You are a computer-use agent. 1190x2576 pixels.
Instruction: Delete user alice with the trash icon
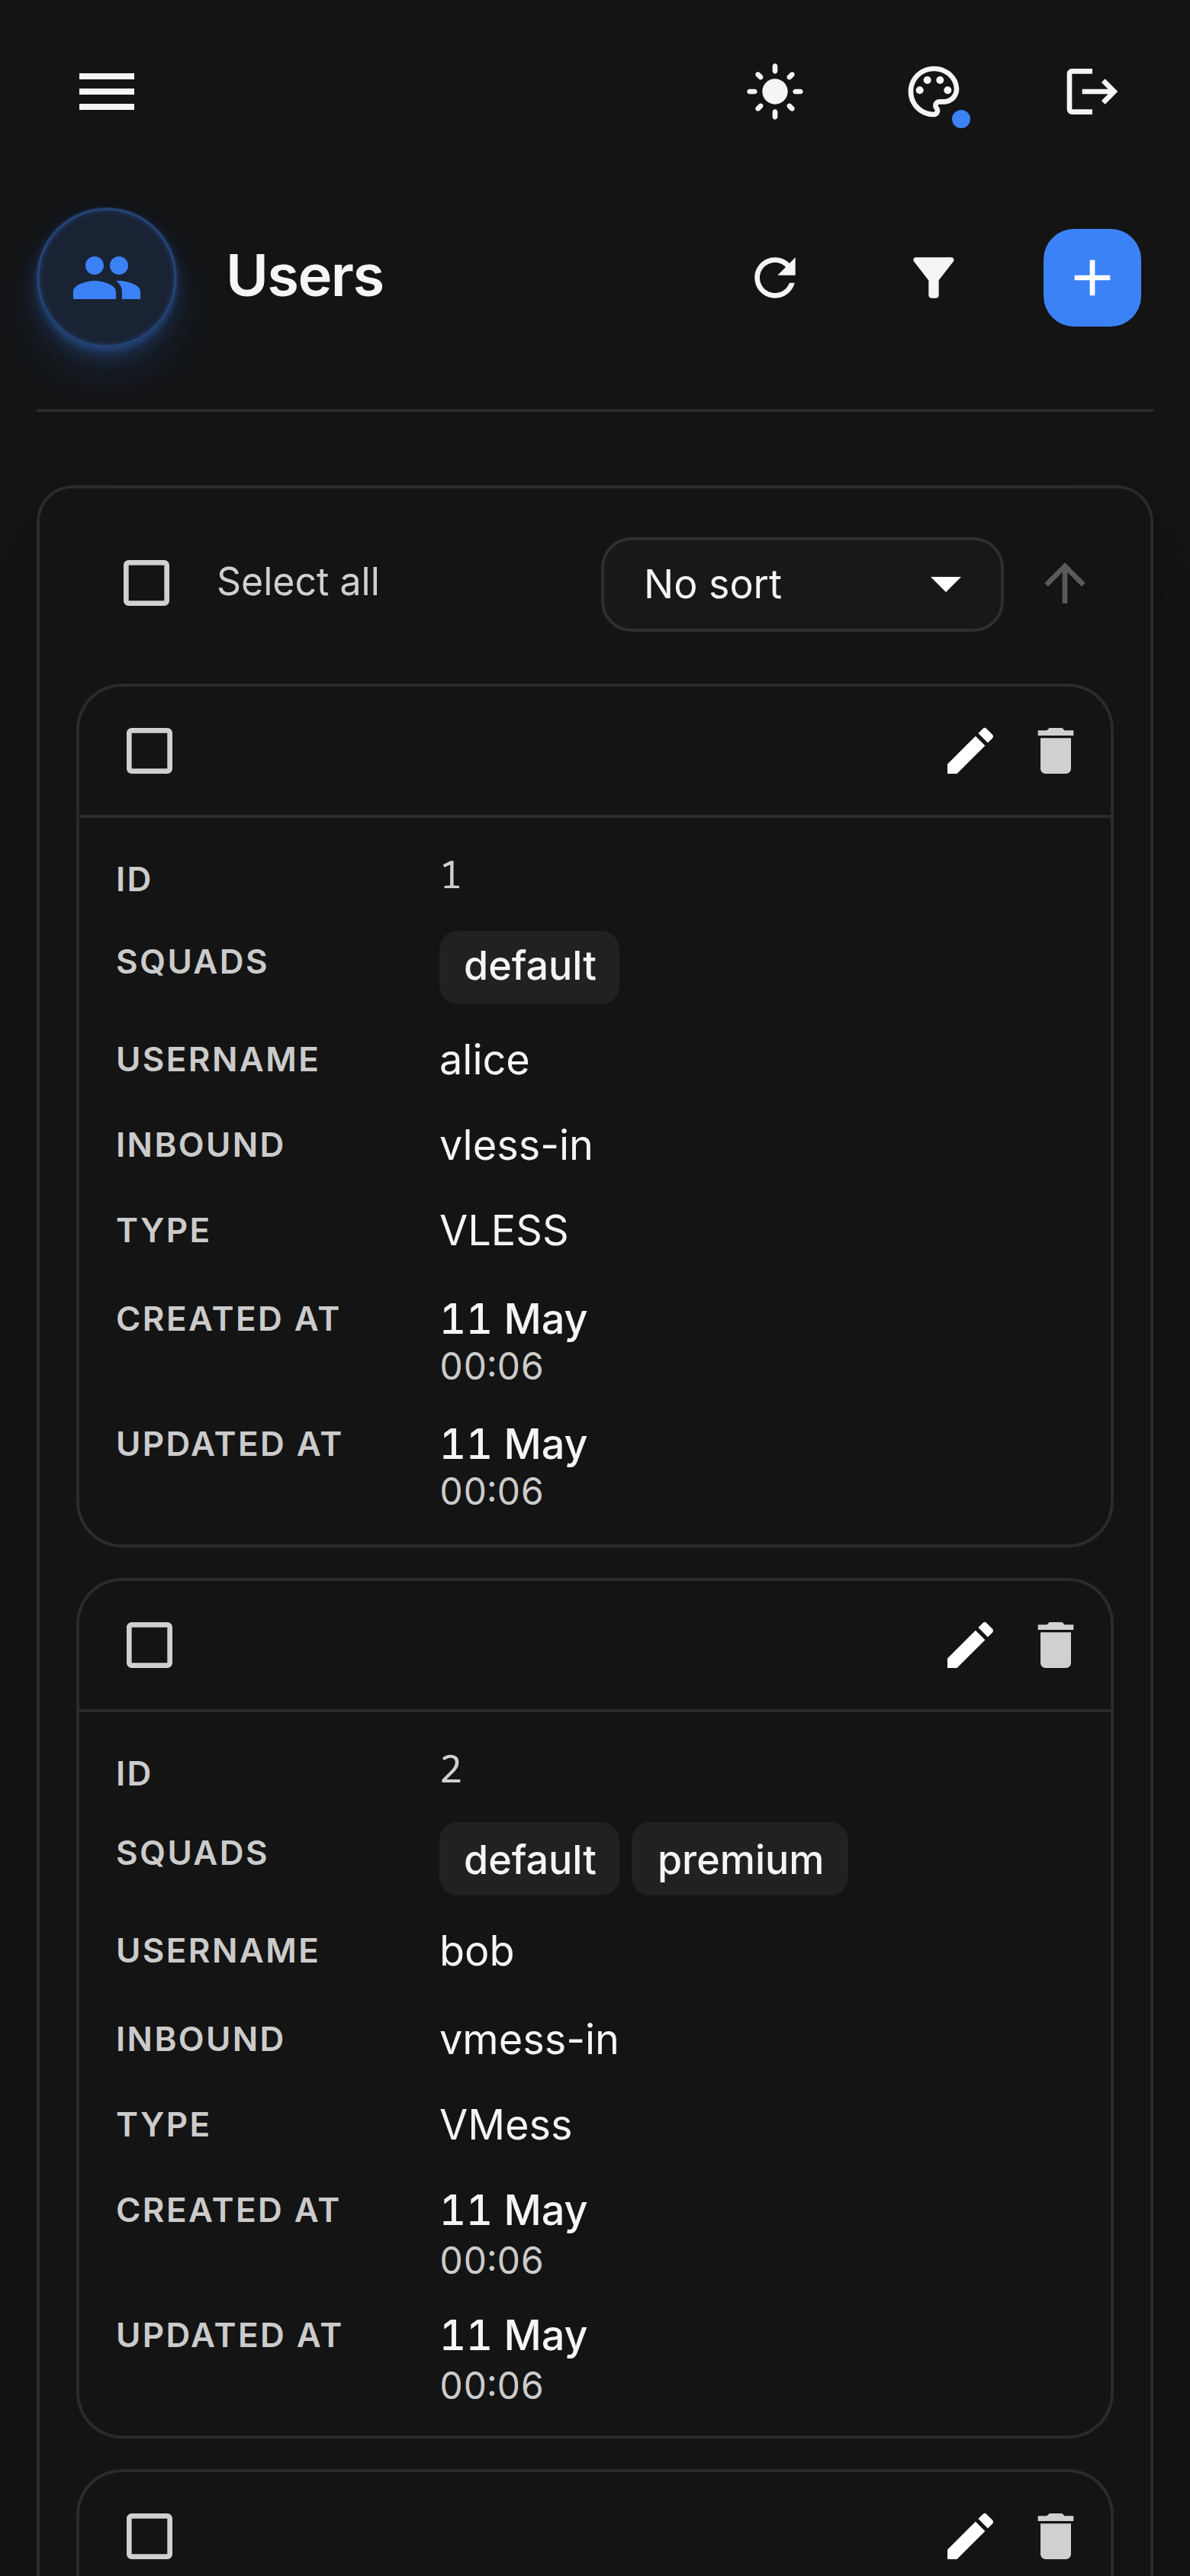pyautogui.click(x=1056, y=751)
